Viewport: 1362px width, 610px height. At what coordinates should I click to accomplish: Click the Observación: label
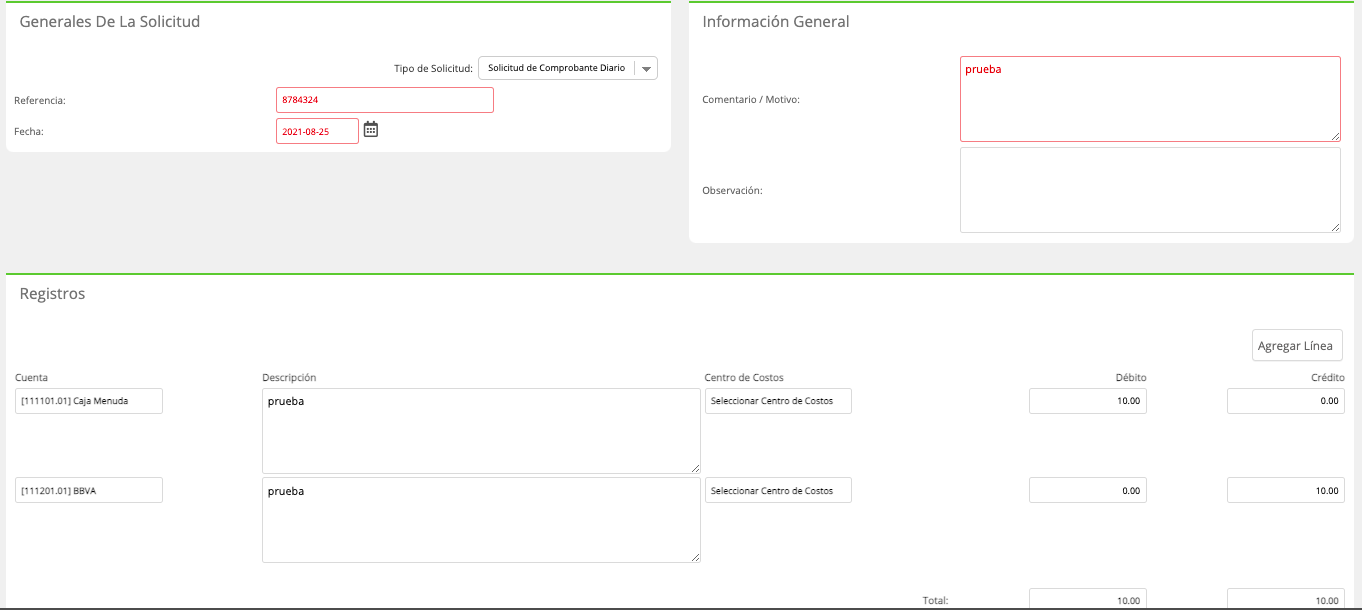(732, 191)
